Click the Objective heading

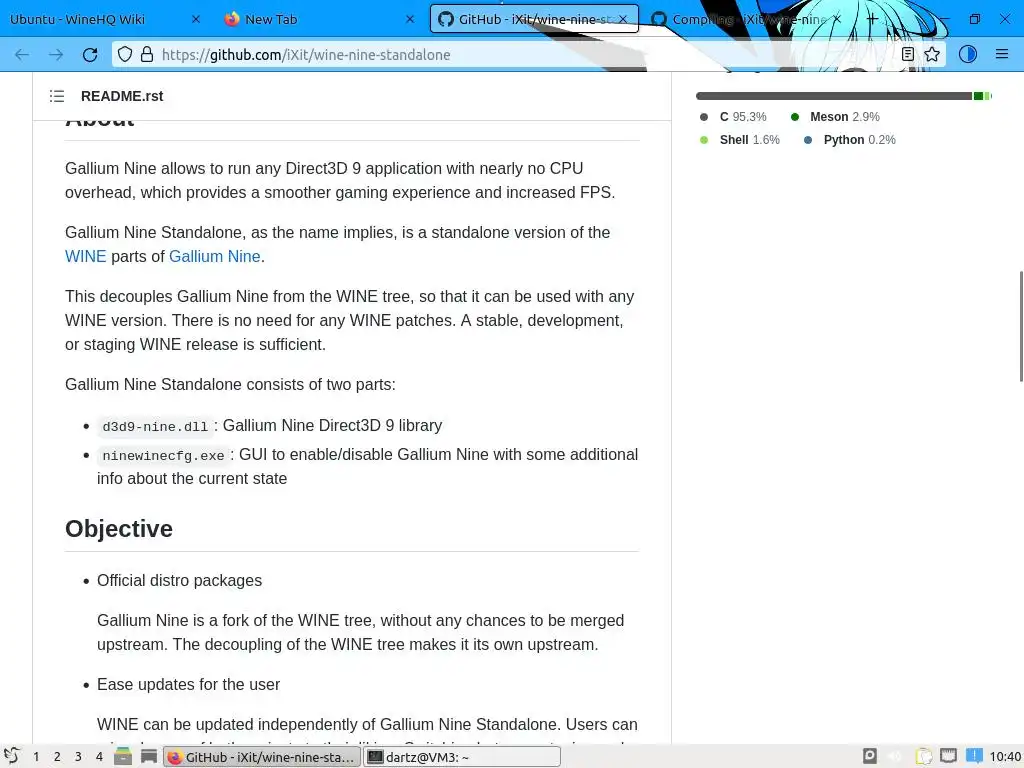pyautogui.click(x=119, y=528)
